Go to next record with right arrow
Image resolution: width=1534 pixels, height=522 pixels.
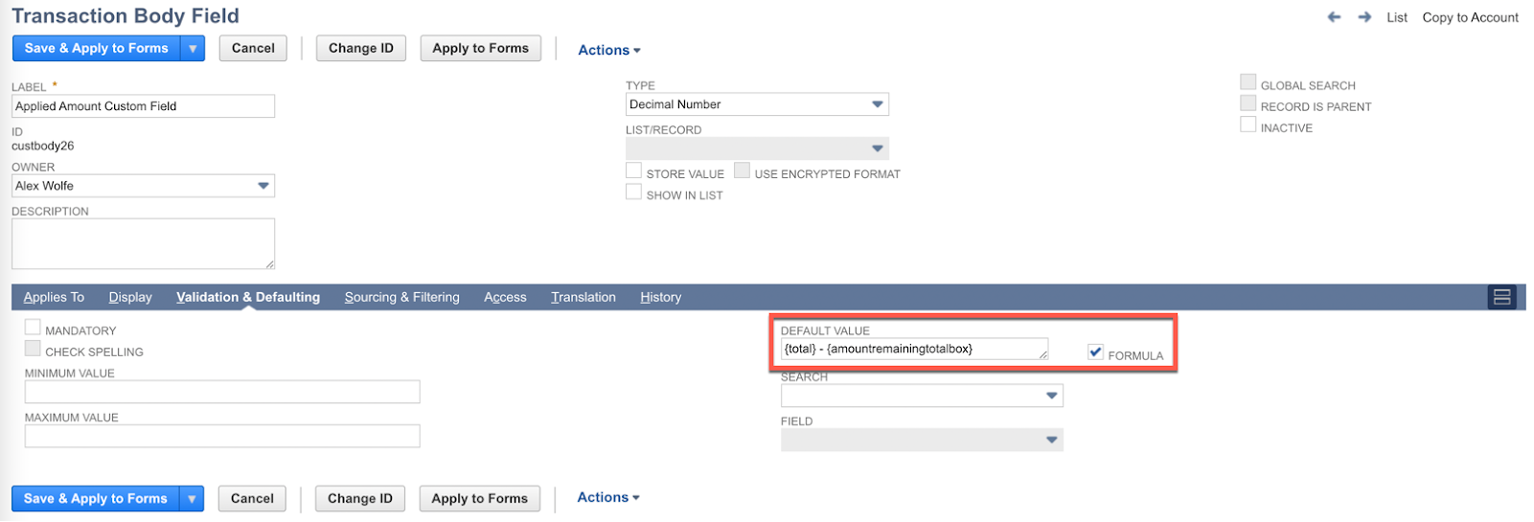coord(1364,17)
